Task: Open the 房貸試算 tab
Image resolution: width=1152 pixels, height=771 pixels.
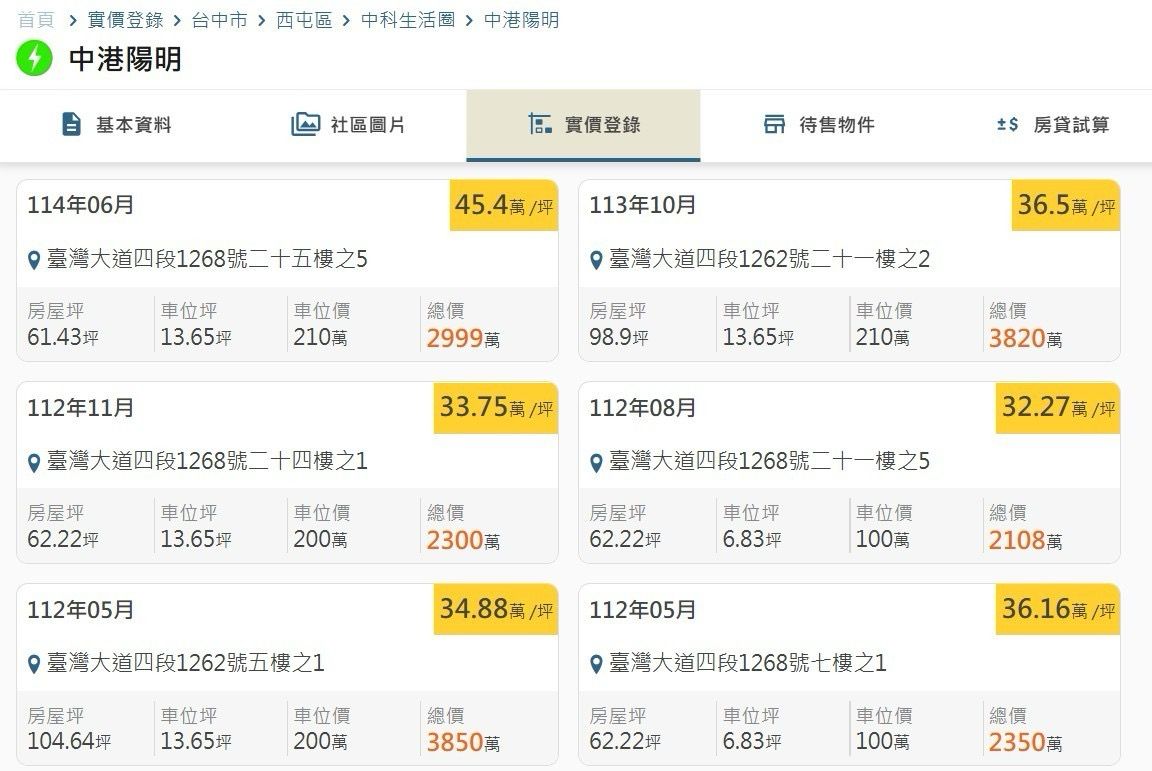Action: (1071, 125)
